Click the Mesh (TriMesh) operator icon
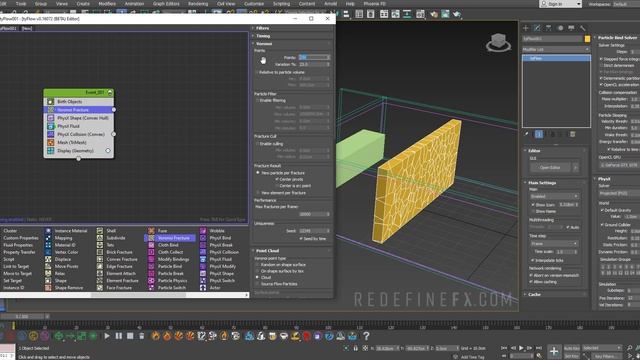Image resolution: width=640 pixels, height=360 pixels. pos(51,142)
